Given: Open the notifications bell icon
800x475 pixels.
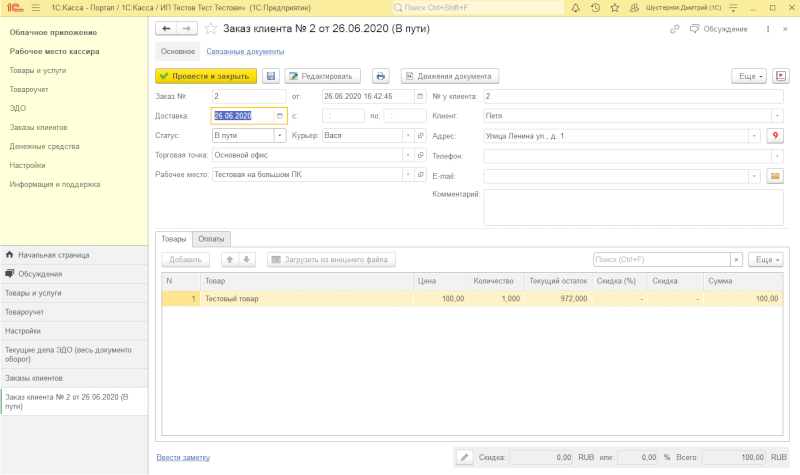Looking at the screenshot, I should point(576,8).
